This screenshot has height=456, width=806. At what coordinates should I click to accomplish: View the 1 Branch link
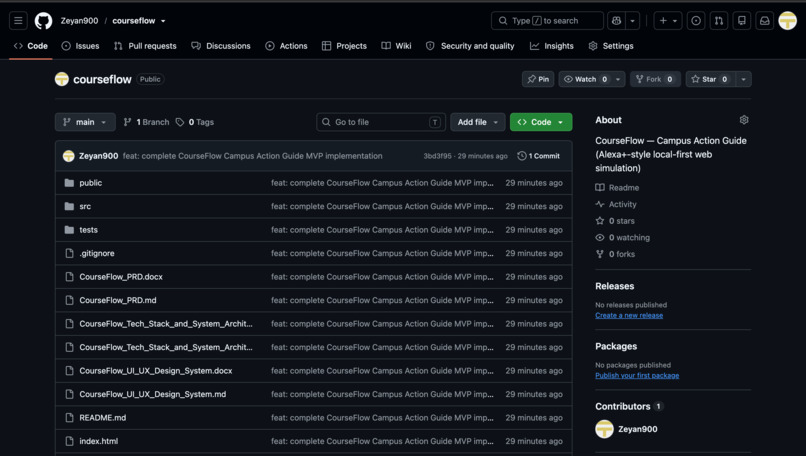[146, 122]
